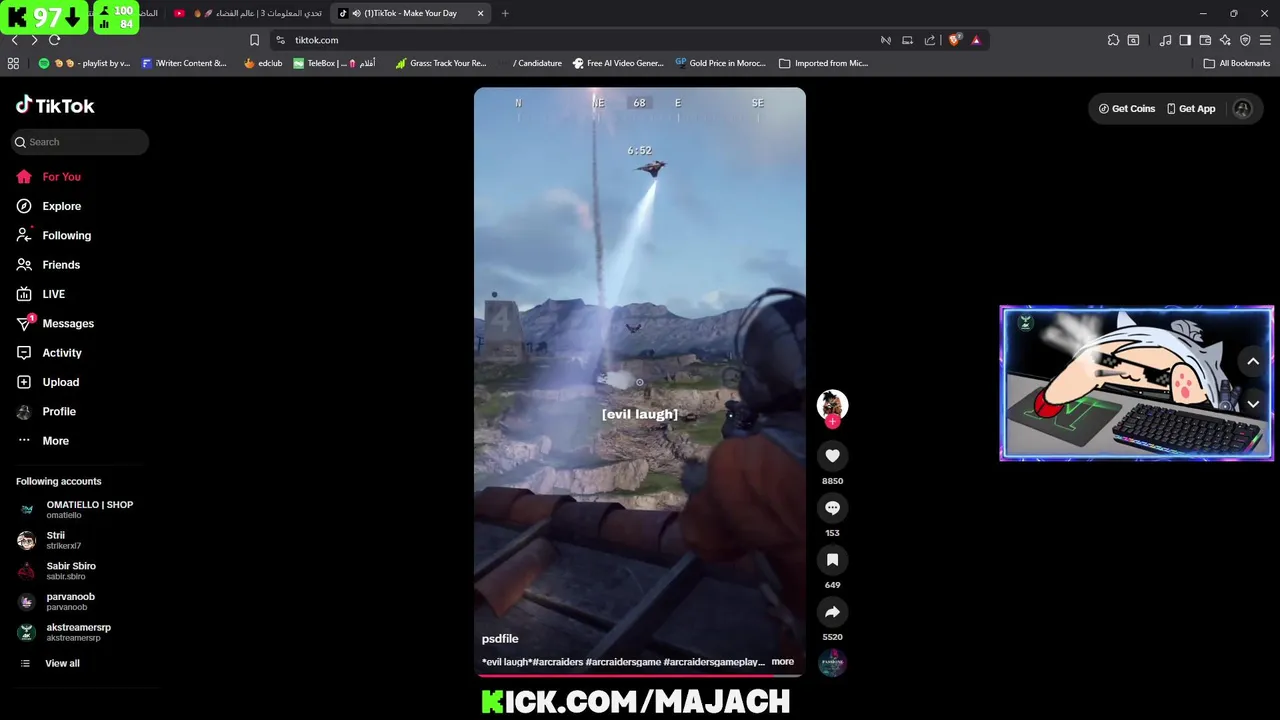Click the Get Coins button
This screenshot has width=1280, height=720.
click(1127, 109)
